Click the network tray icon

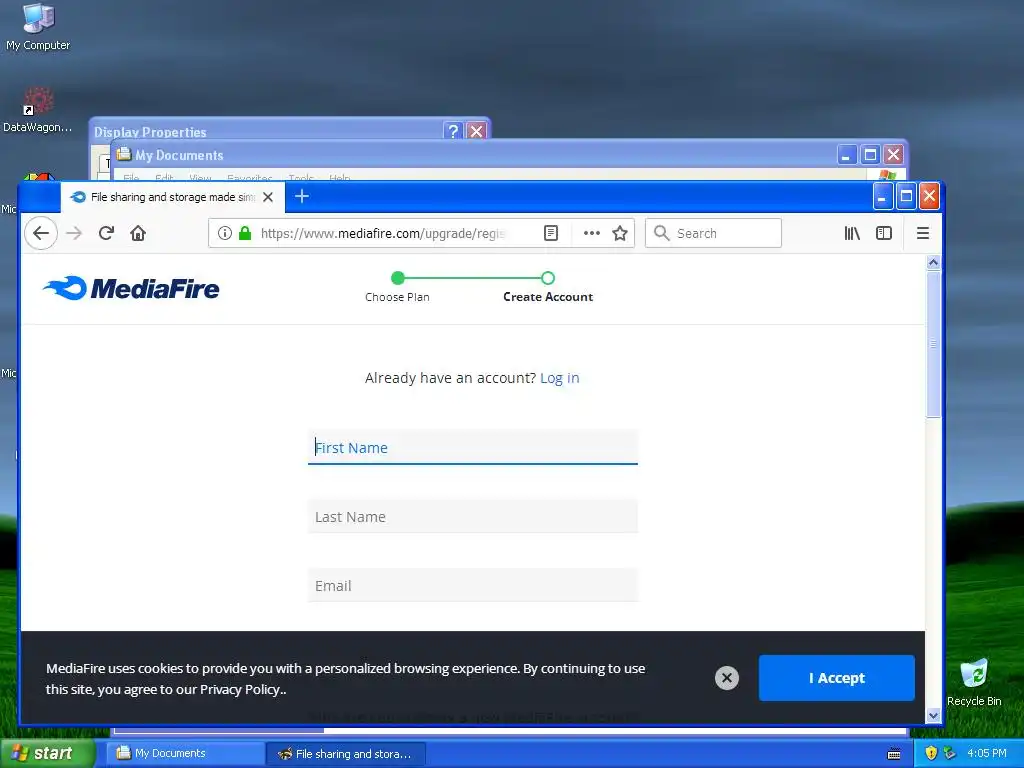coord(950,753)
